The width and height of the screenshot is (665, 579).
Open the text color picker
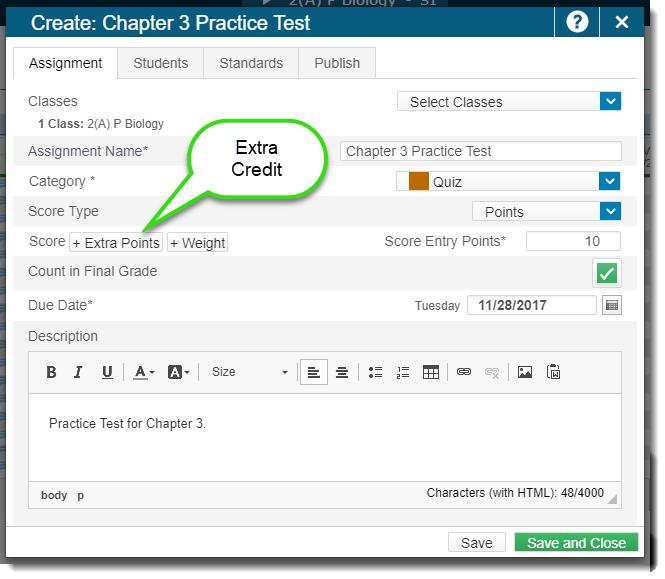click(x=143, y=372)
